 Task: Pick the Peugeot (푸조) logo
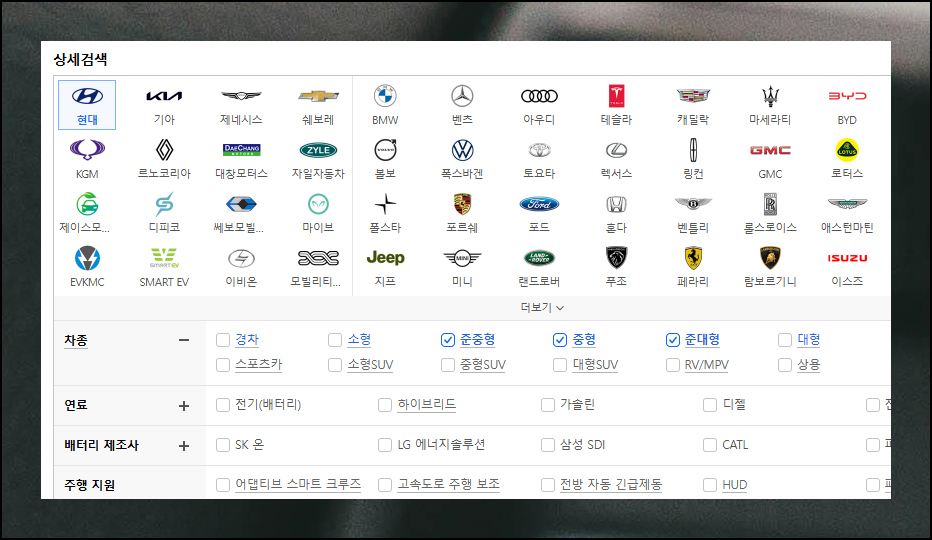click(616, 258)
